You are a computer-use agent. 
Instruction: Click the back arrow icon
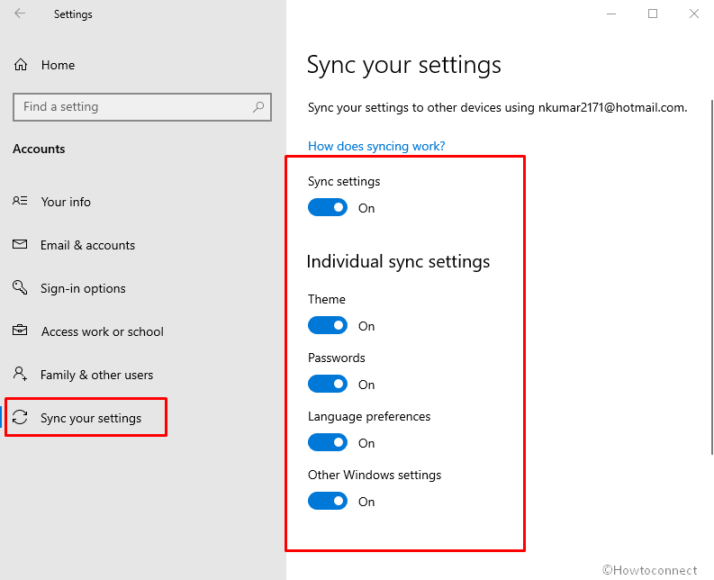pyautogui.click(x=20, y=14)
